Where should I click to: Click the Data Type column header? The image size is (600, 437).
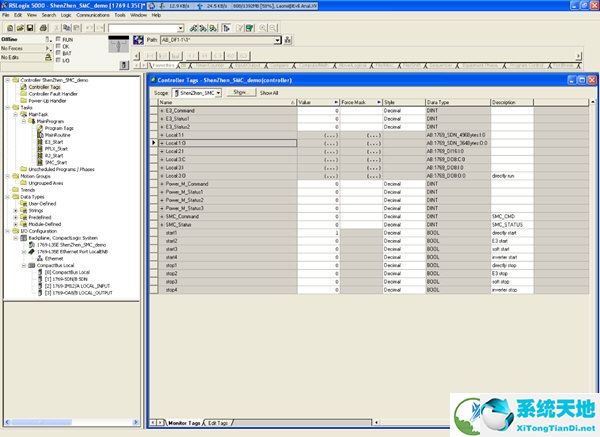[x=458, y=102]
